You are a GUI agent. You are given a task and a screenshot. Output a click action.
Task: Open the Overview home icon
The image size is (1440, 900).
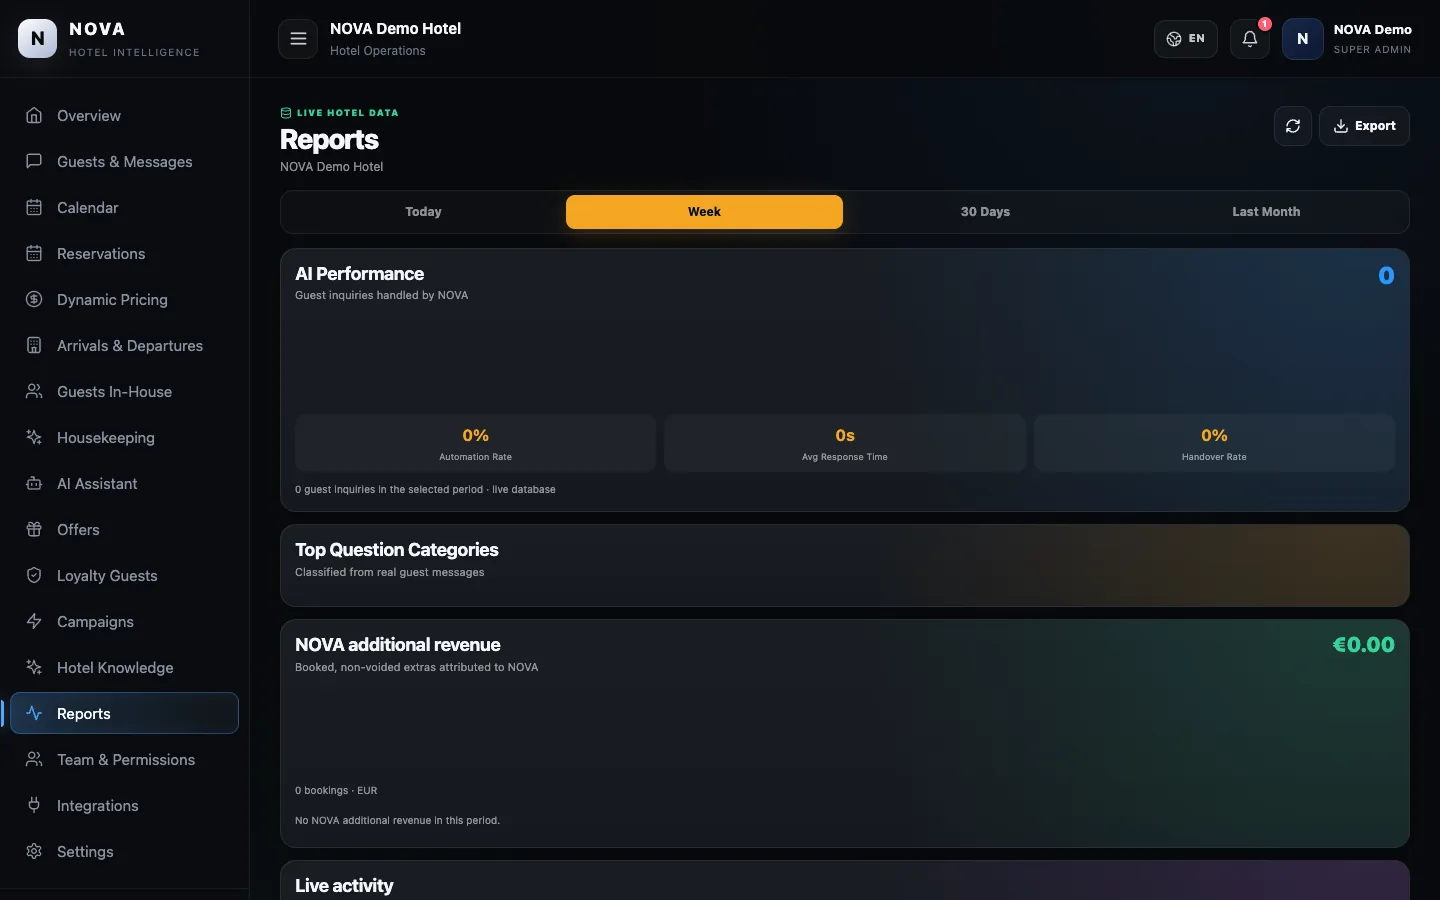point(34,115)
